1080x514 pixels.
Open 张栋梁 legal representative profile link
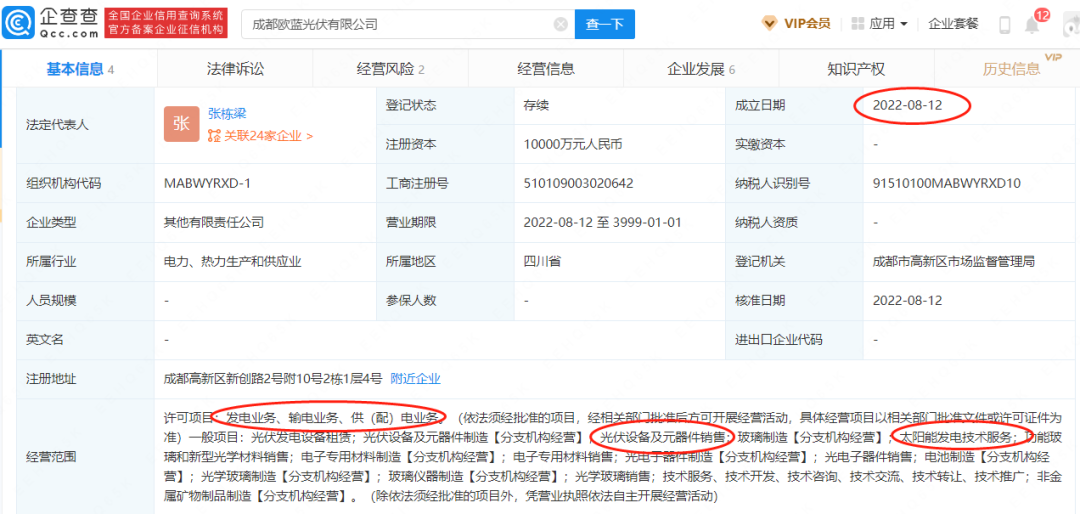(228, 114)
